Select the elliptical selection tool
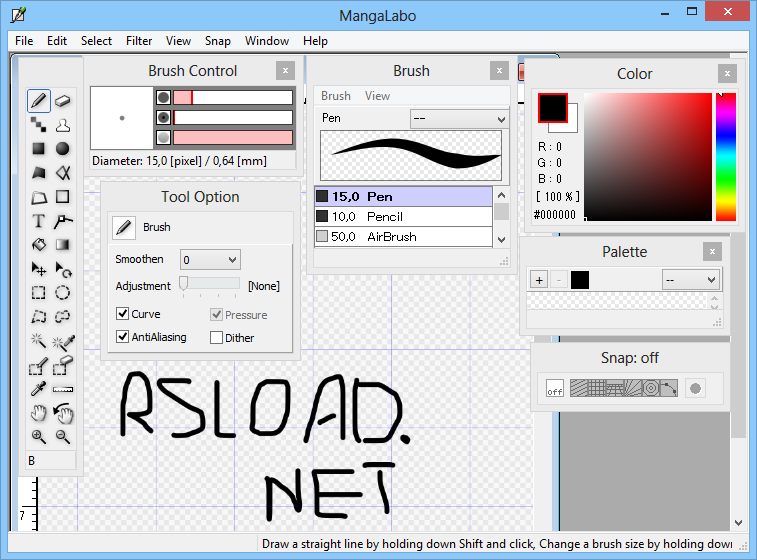757x560 pixels. (62, 293)
